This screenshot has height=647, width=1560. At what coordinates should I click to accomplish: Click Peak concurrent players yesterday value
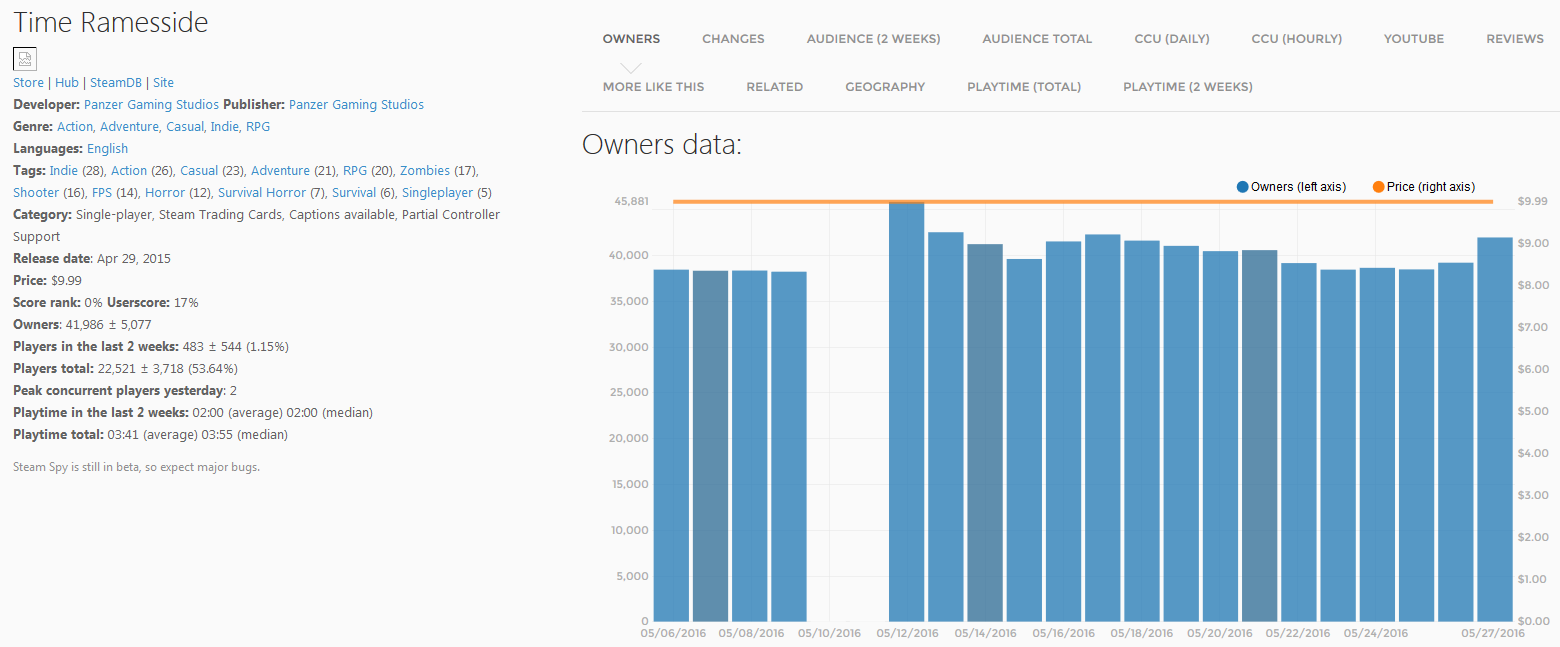click(233, 391)
